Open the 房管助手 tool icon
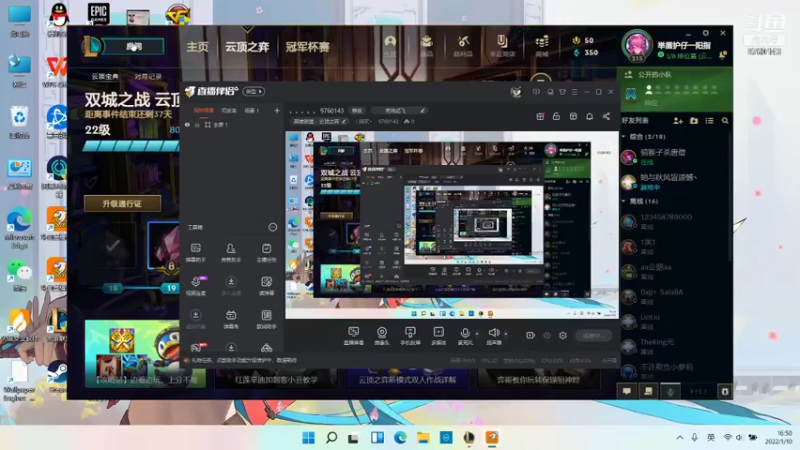800x450 pixels. pyautogui.click(x=231, y=252)
